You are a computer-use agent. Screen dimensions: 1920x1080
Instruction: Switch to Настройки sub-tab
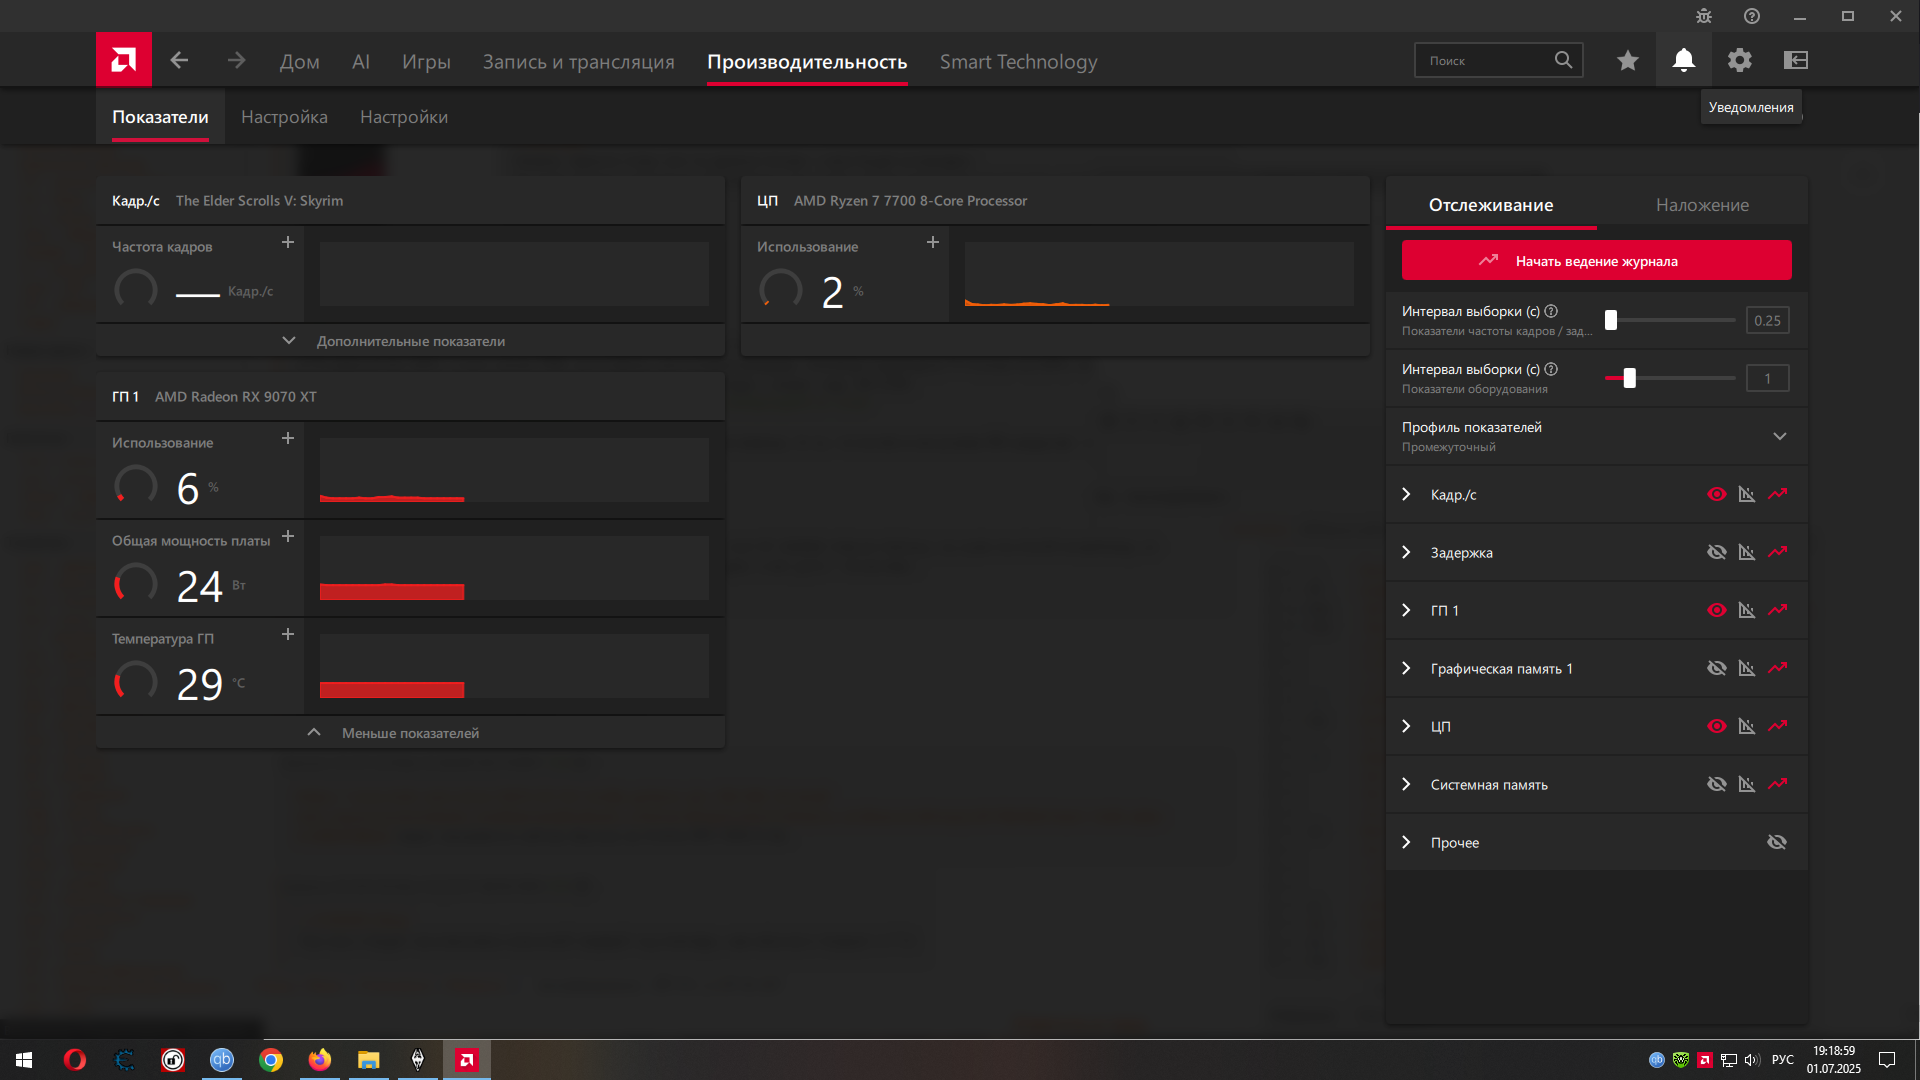[x=404, y=117]
